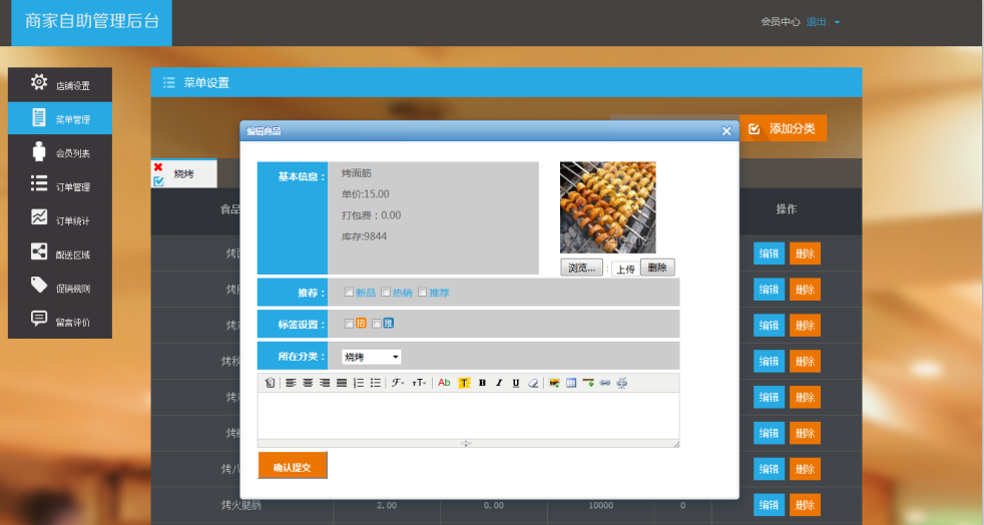Click the 添加分类 button

(x=783, y=129)
